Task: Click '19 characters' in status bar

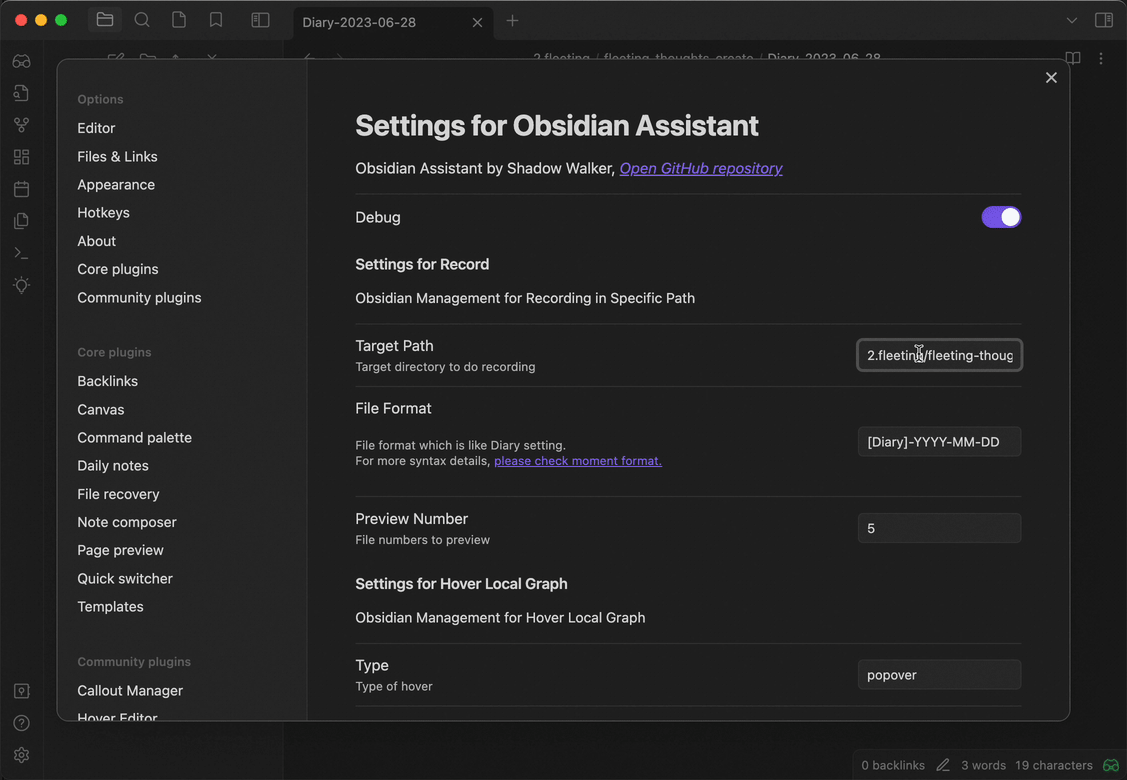Action: pyautogui.click(x=1054, y=765)
